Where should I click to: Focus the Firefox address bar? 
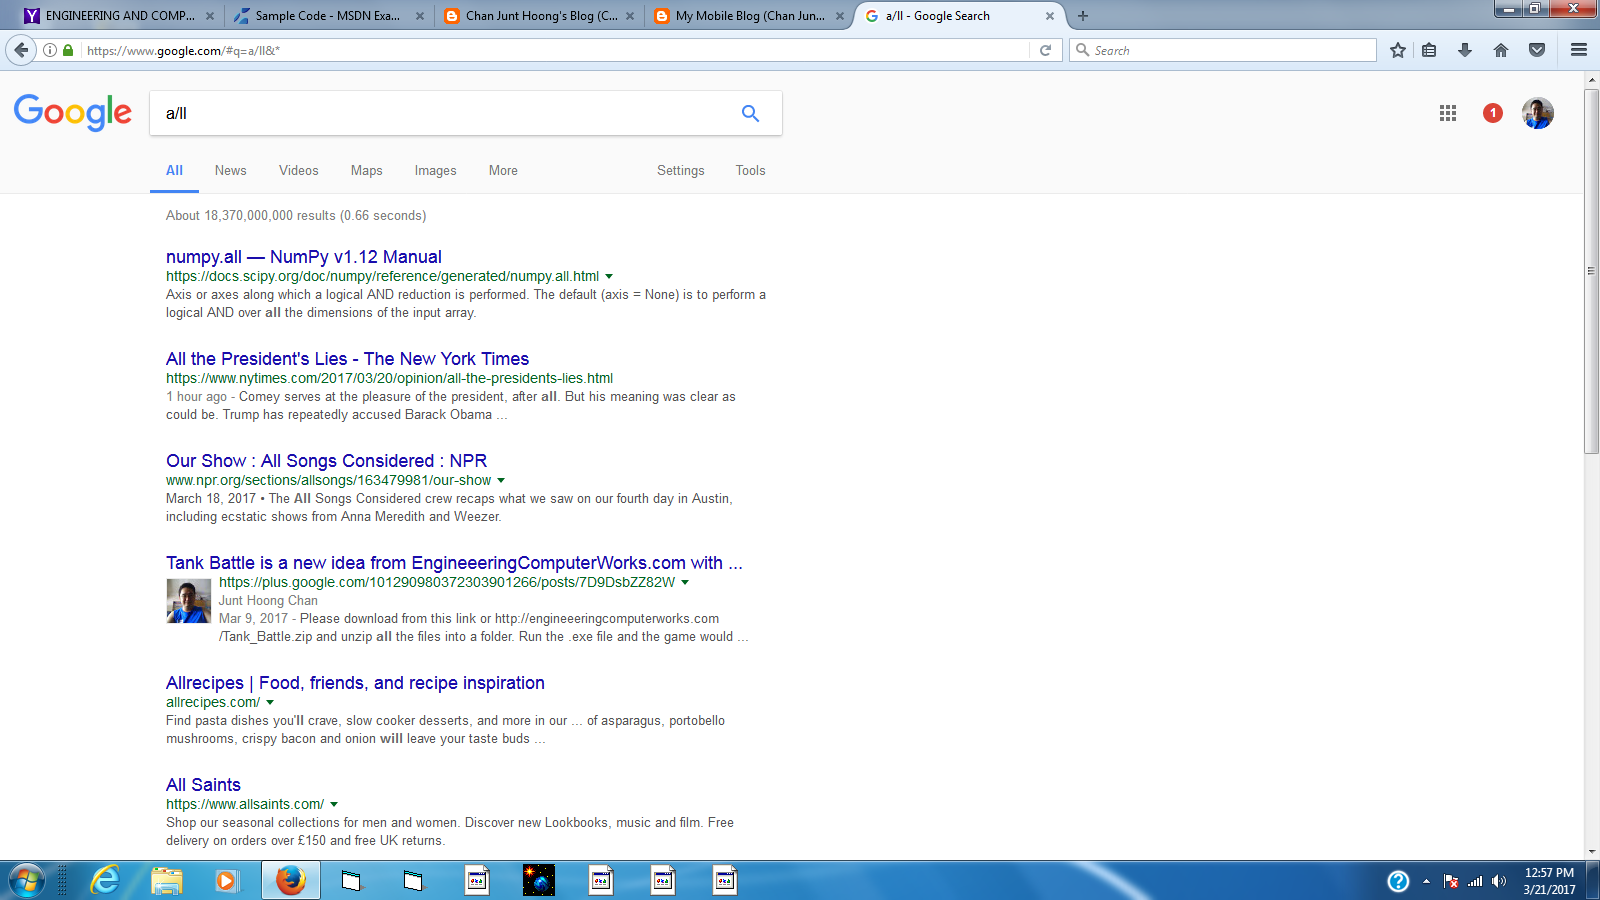(556, 50)
